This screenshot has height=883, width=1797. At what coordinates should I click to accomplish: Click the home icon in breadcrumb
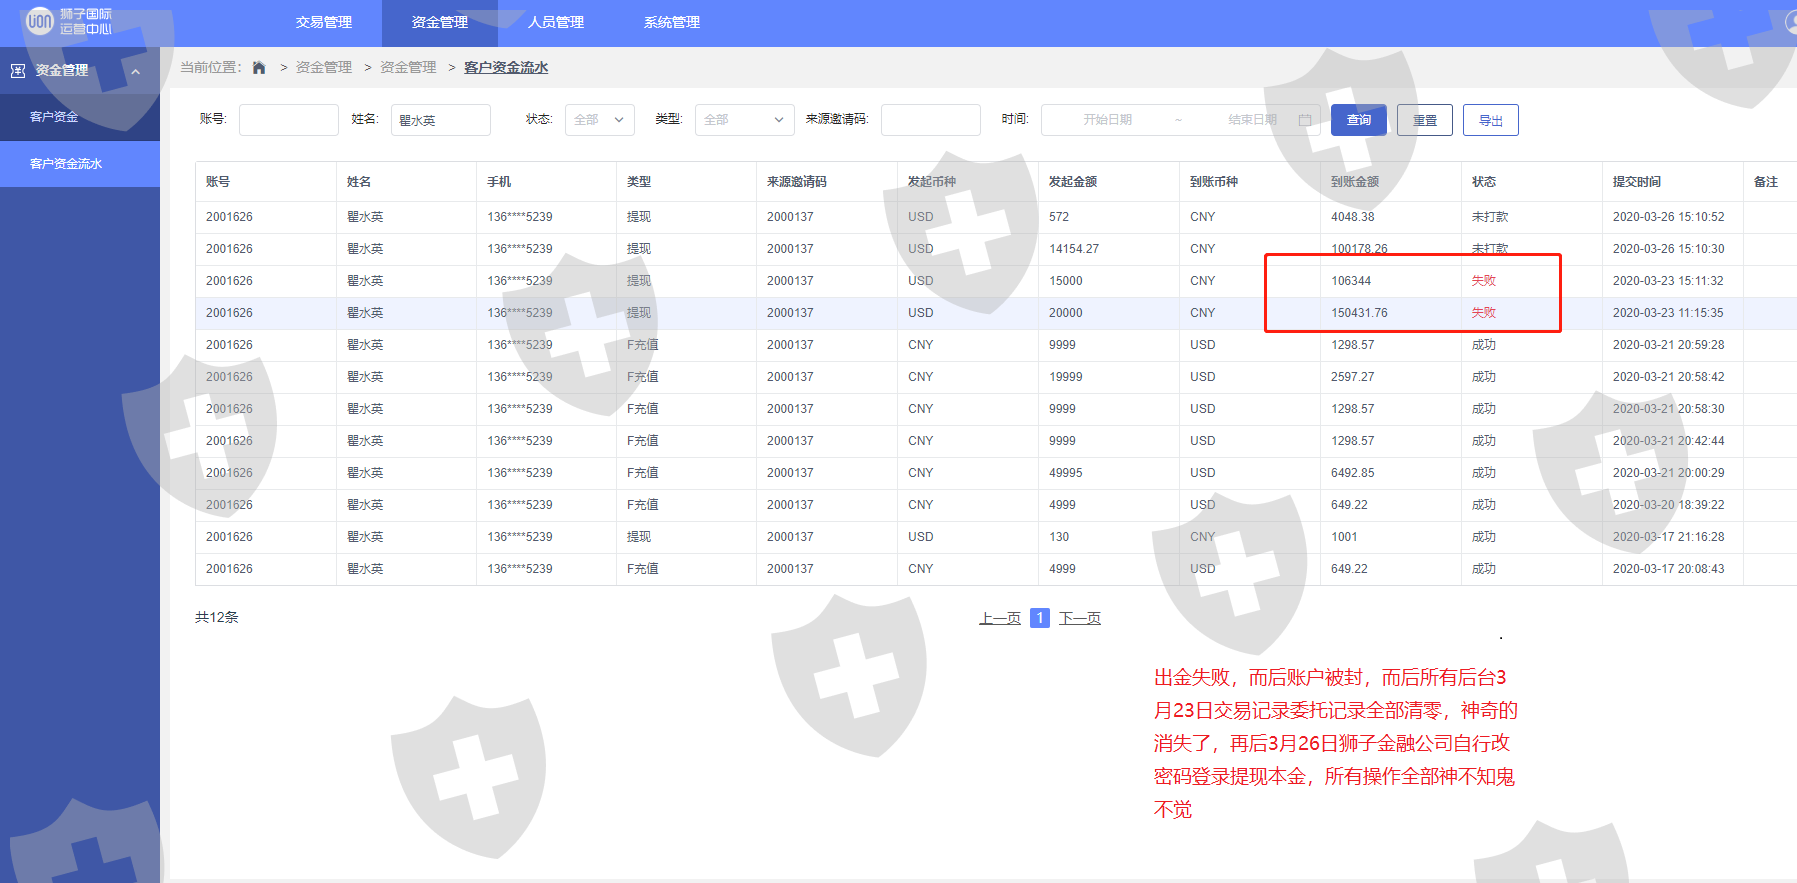[x=259, y=68]
